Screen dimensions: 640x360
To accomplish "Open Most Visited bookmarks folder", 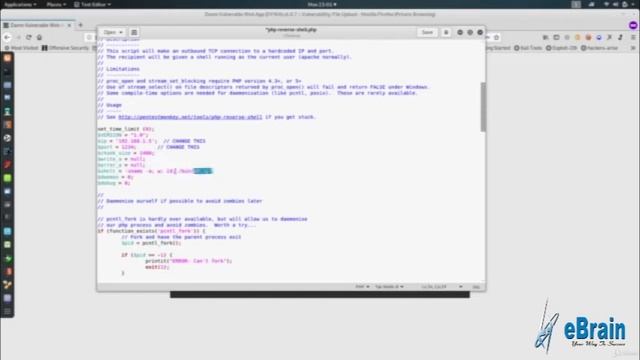I will click(x=21, y=48).
